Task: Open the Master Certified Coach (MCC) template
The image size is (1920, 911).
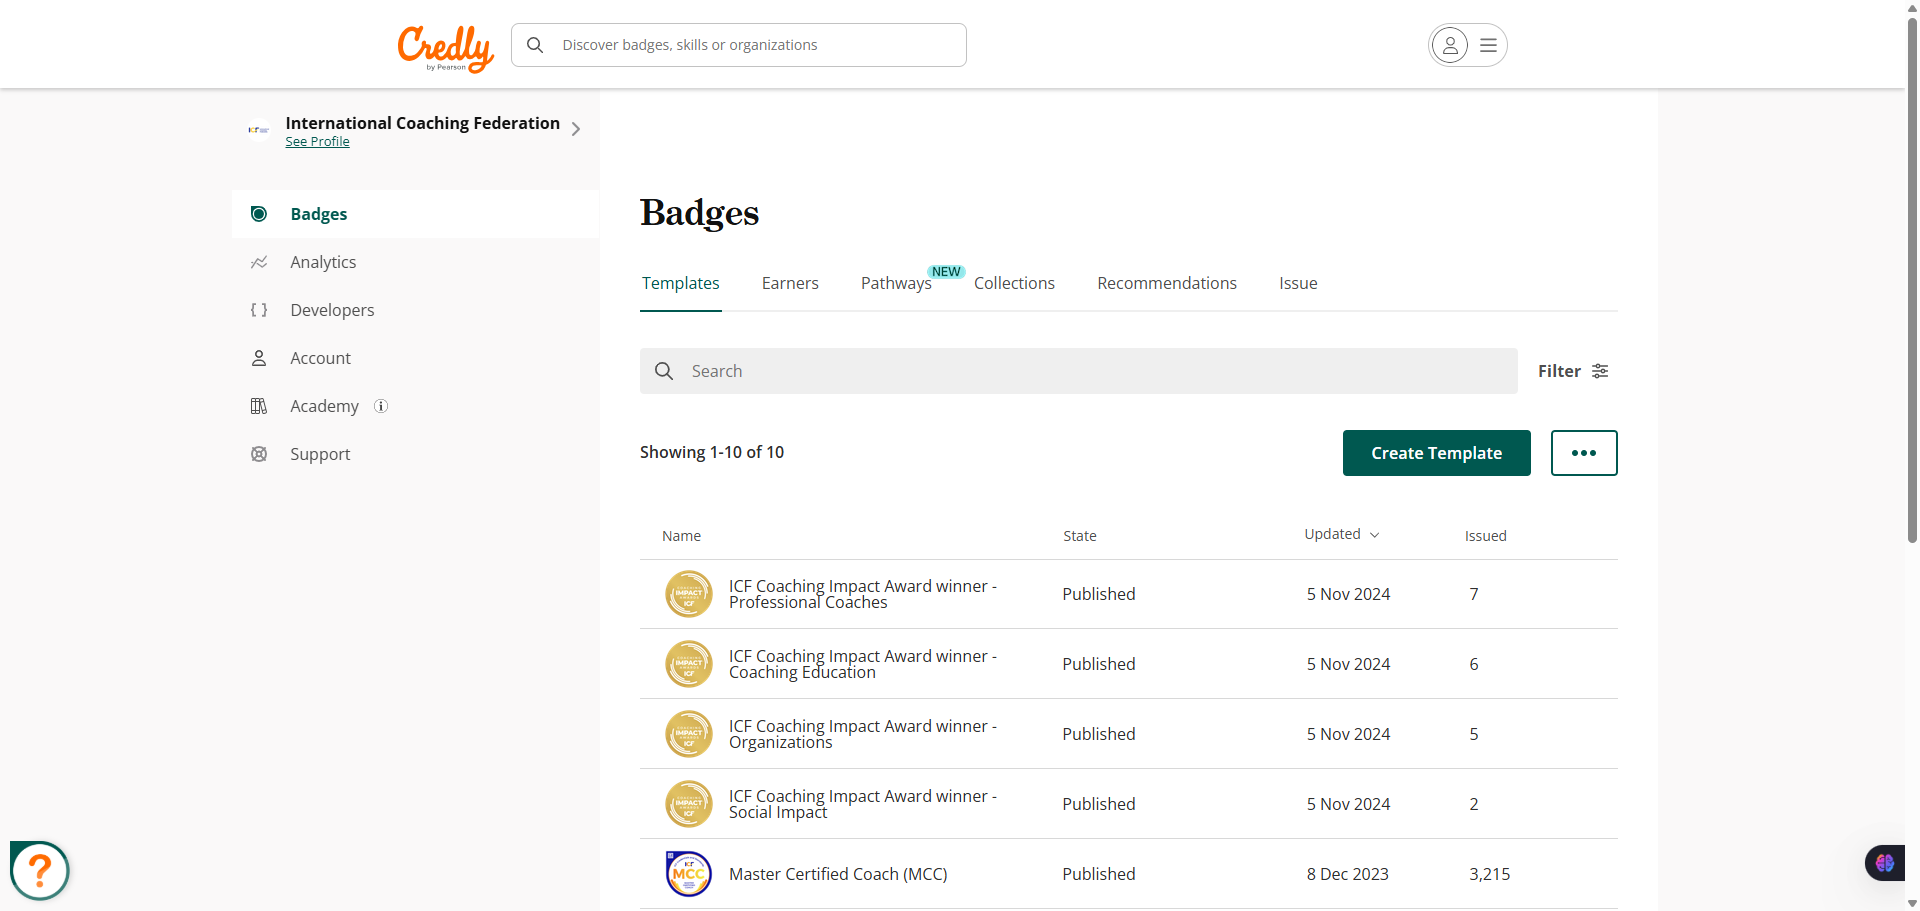Action: click(838, 874)
